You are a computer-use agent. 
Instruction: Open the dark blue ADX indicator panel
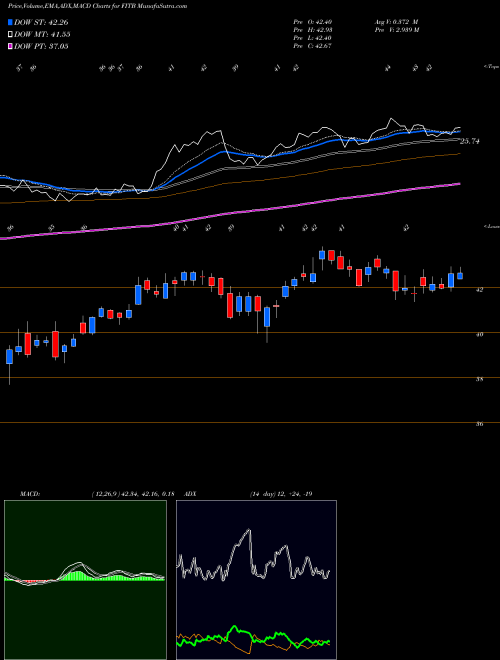pyautogui.click(x=256, y=580)
